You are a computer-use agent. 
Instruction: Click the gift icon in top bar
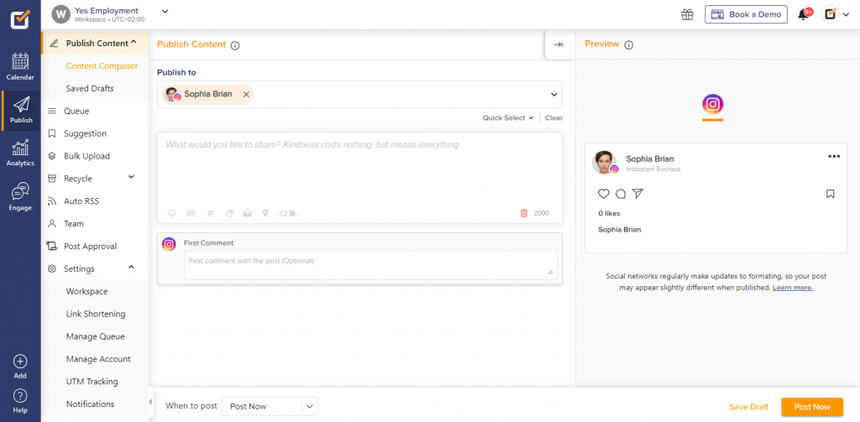point(687,15)
